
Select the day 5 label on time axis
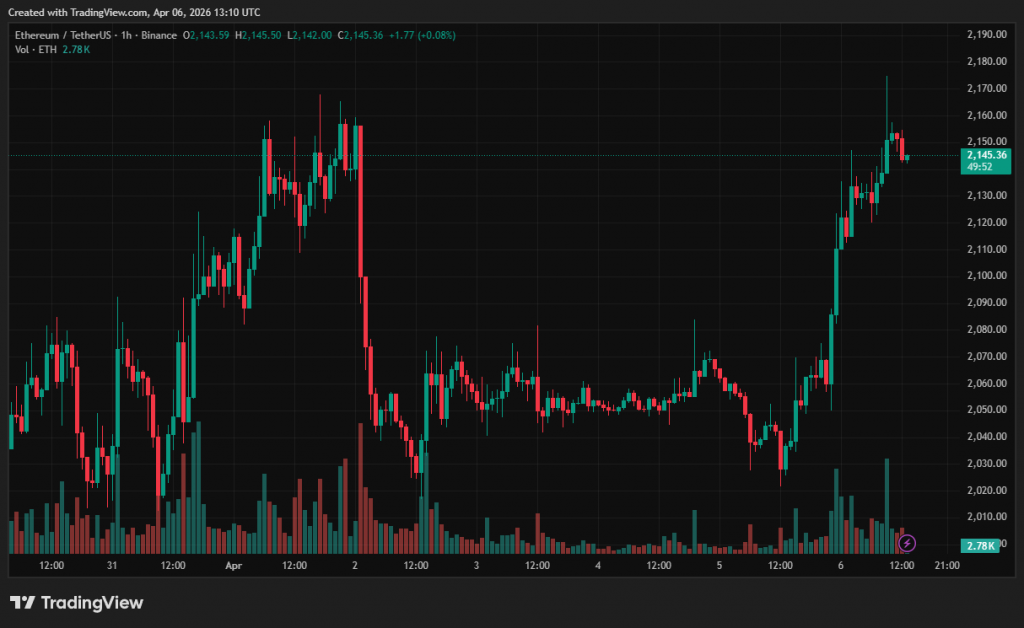(x=719, y=566)
